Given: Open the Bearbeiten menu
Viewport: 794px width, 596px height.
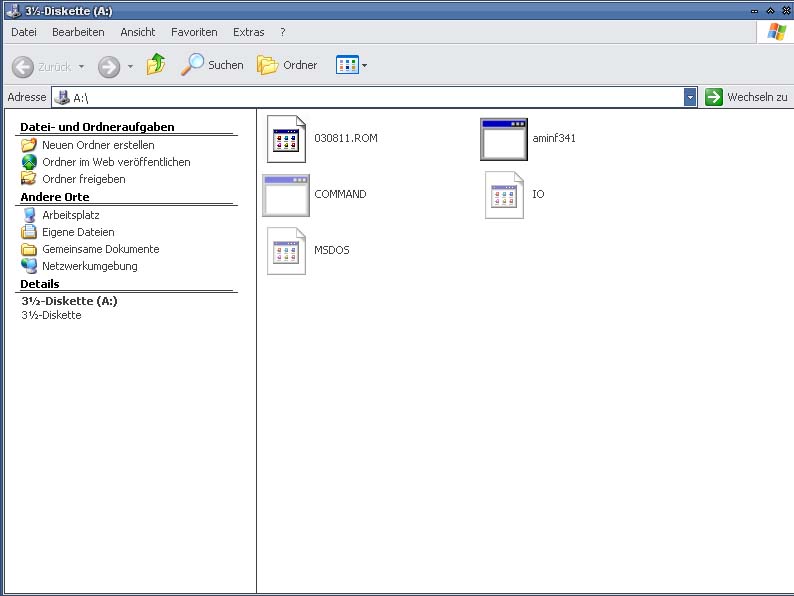Looking at the screenshot, I should 78,32.
